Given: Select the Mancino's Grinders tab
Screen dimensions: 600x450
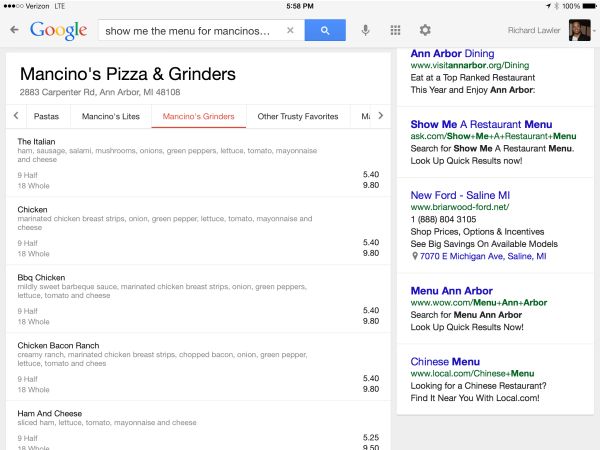Looking at the screenshot, I should [199, 116].
